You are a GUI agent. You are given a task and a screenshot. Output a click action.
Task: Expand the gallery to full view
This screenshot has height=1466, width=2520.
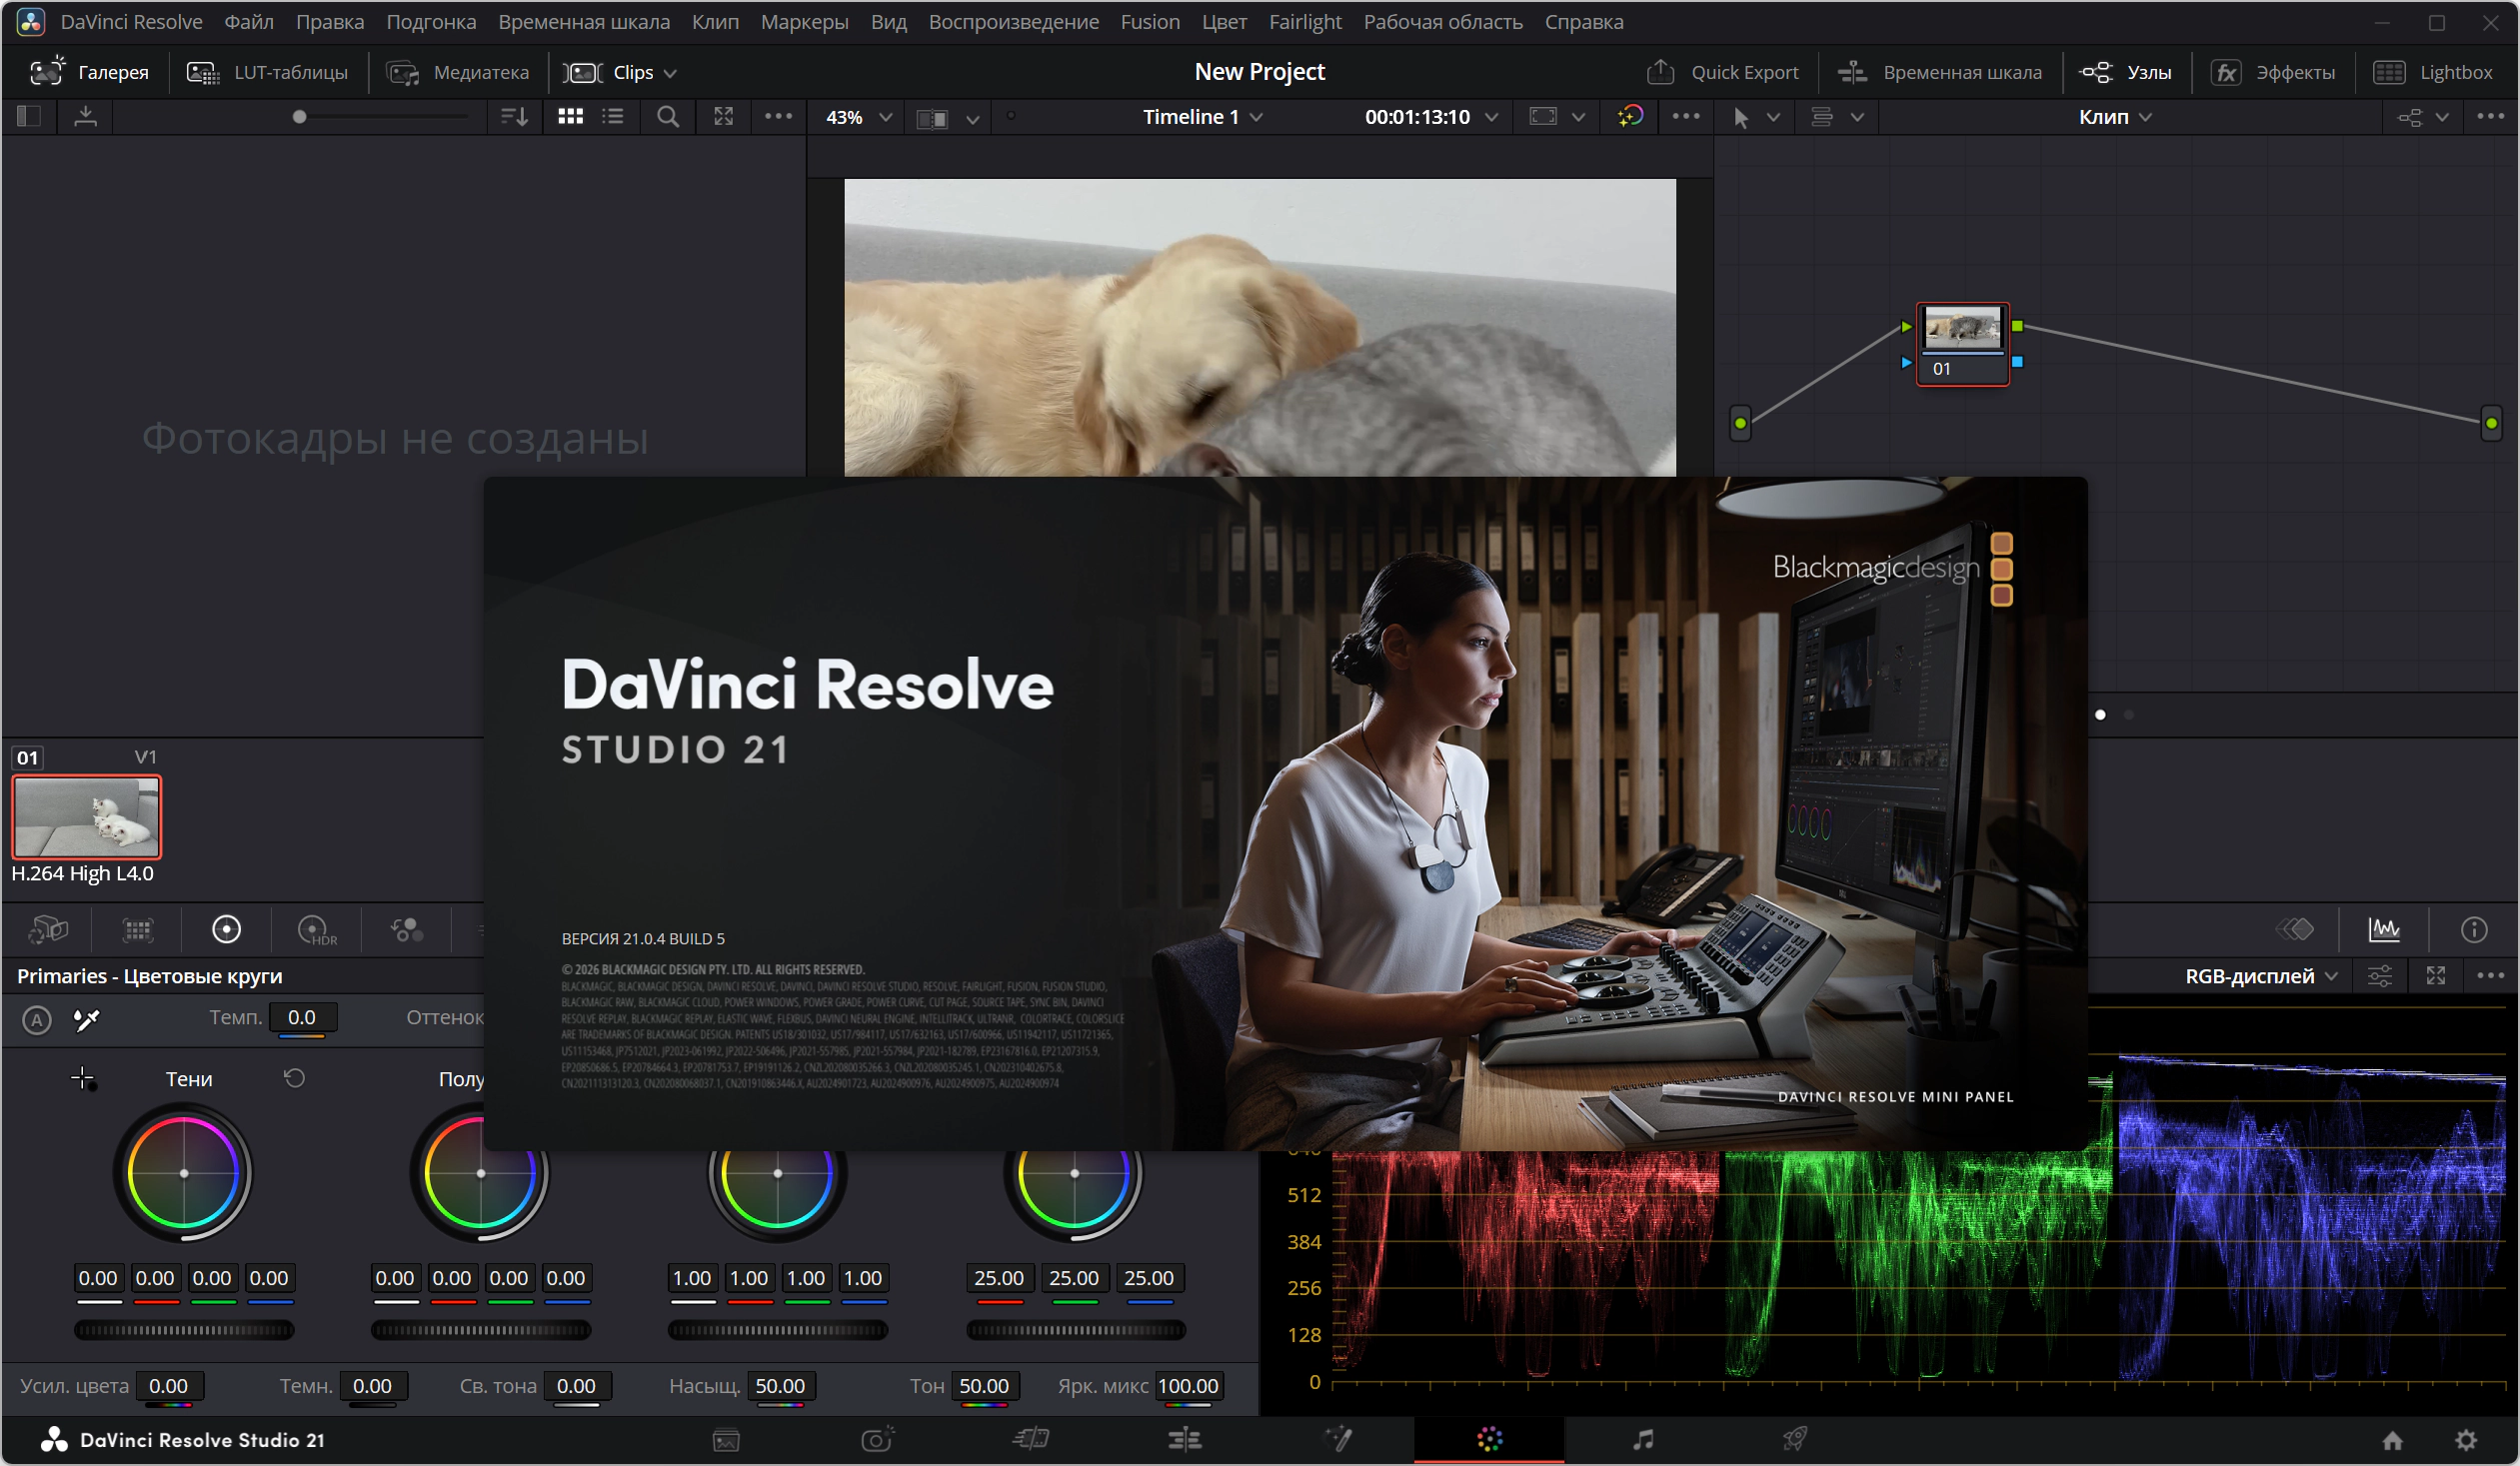pyautogui.click(x=723, y=117)
